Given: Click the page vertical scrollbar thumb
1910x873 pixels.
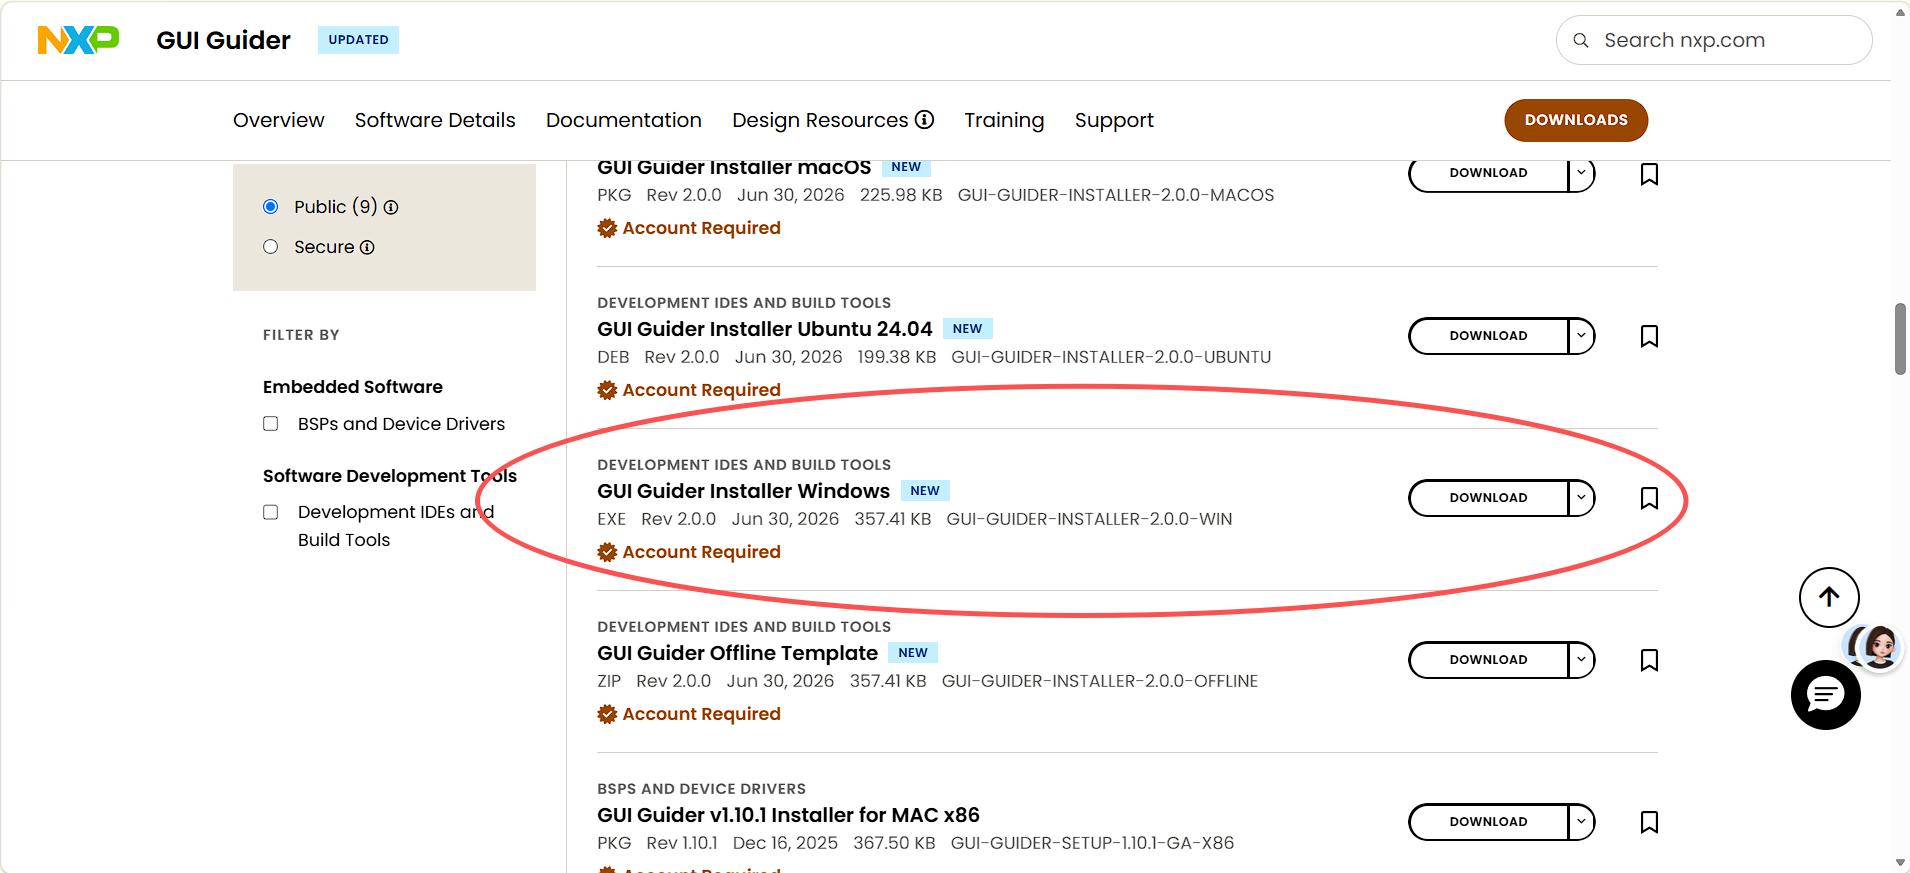Looking at the screenshot, I should click(1900, 339).
